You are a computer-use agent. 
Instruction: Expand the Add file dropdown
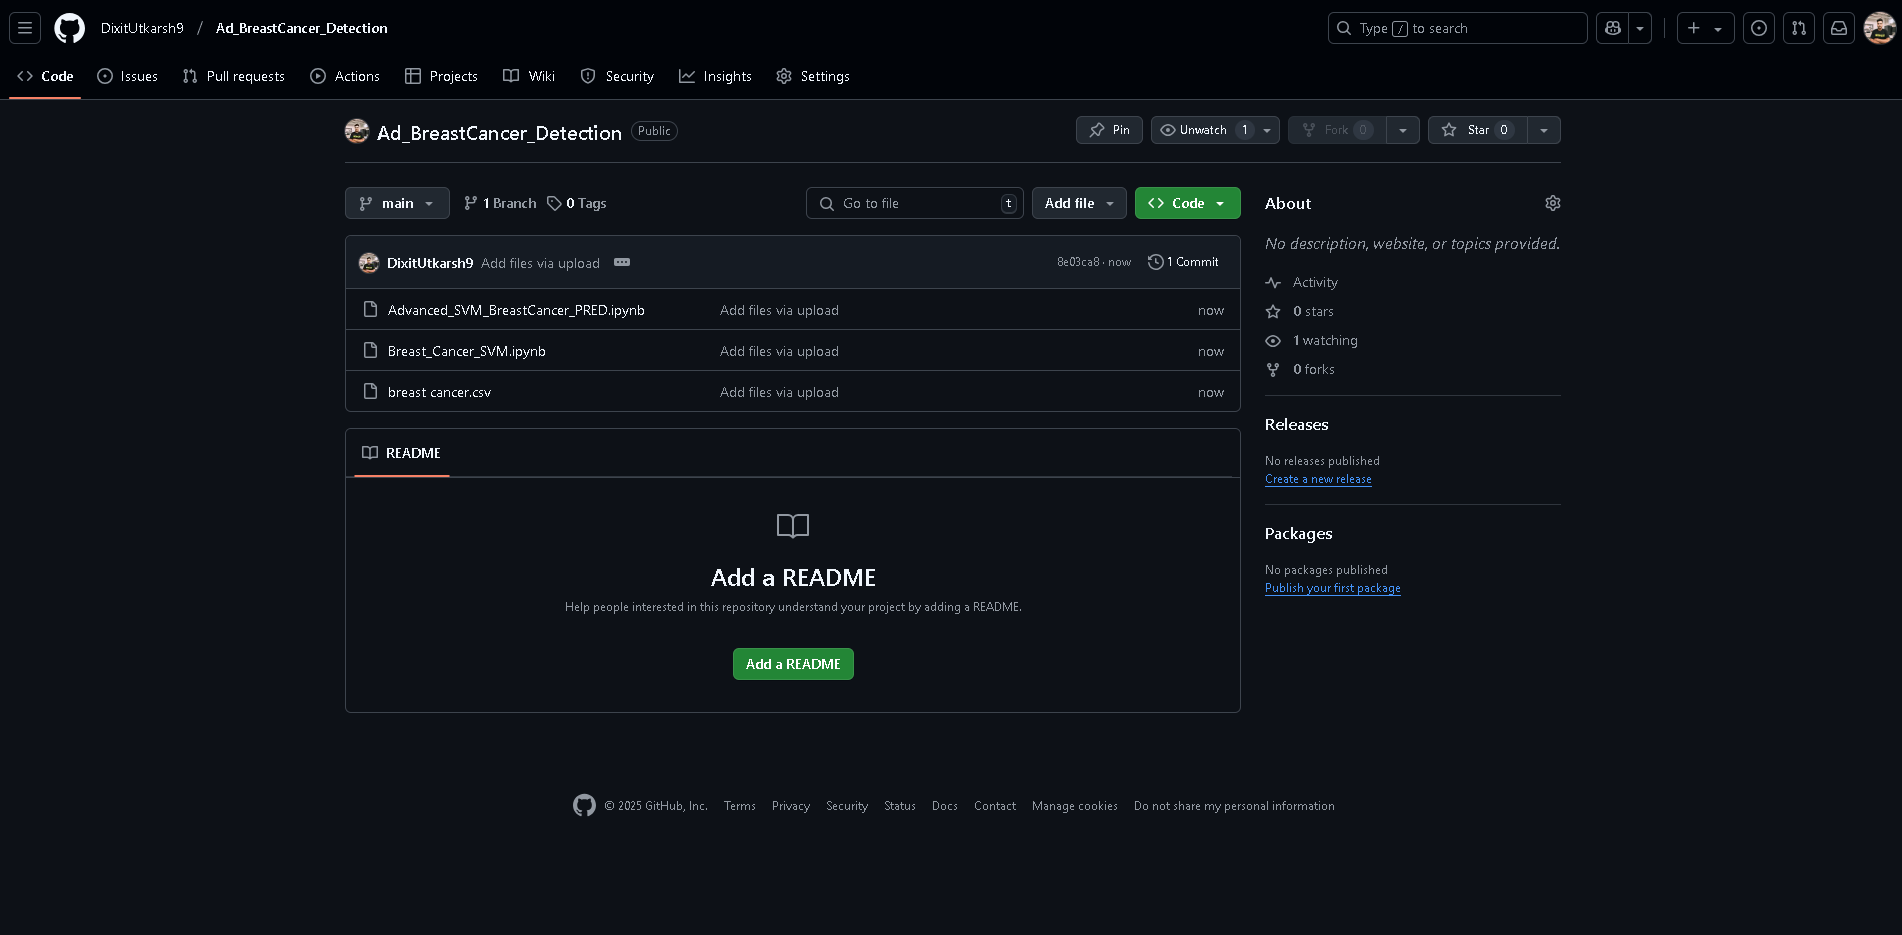(x=1079, y=203)
